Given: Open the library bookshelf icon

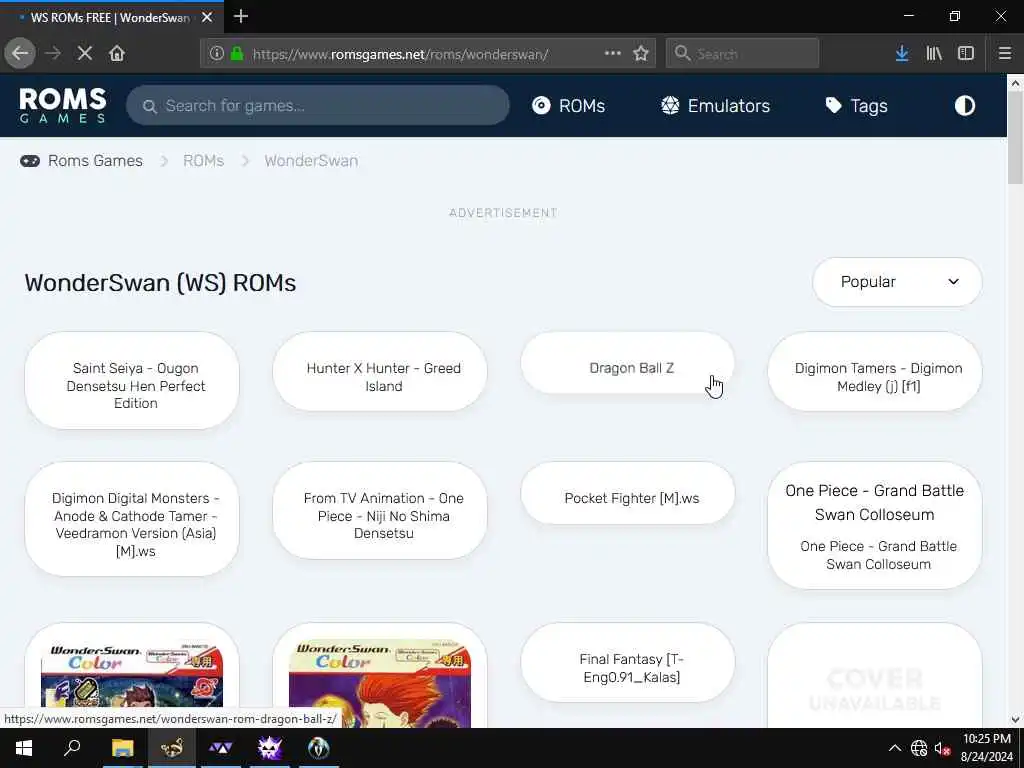Looking at the screenshot, I should coord(934,54).
